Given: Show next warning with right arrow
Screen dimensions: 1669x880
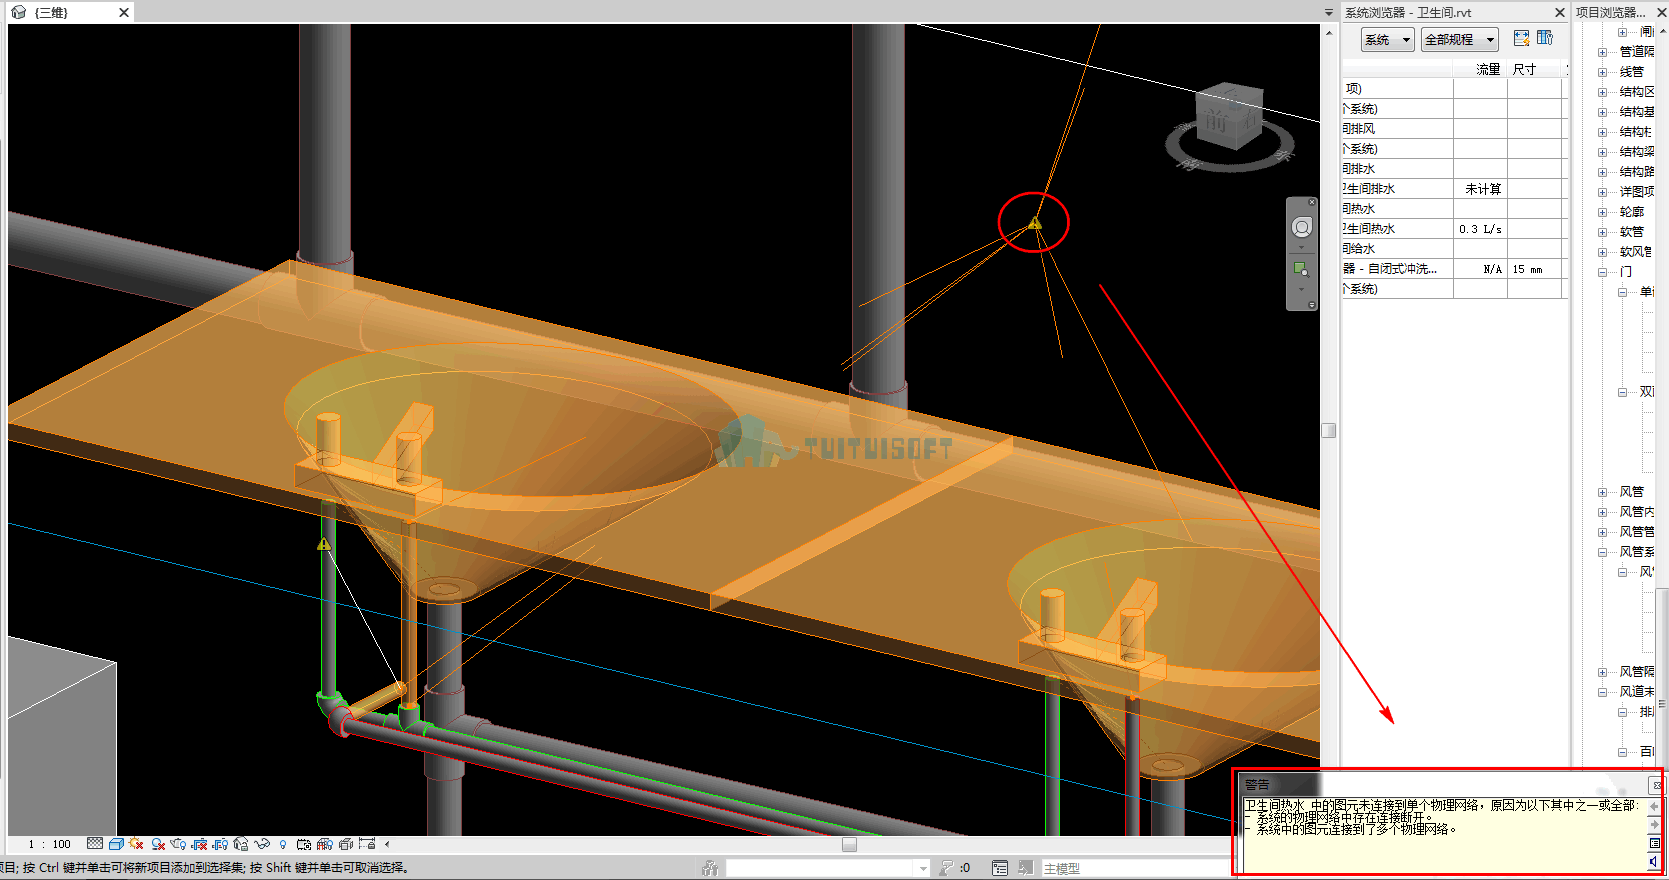Looking at the screenshot, I should (x=1654, y=825).
